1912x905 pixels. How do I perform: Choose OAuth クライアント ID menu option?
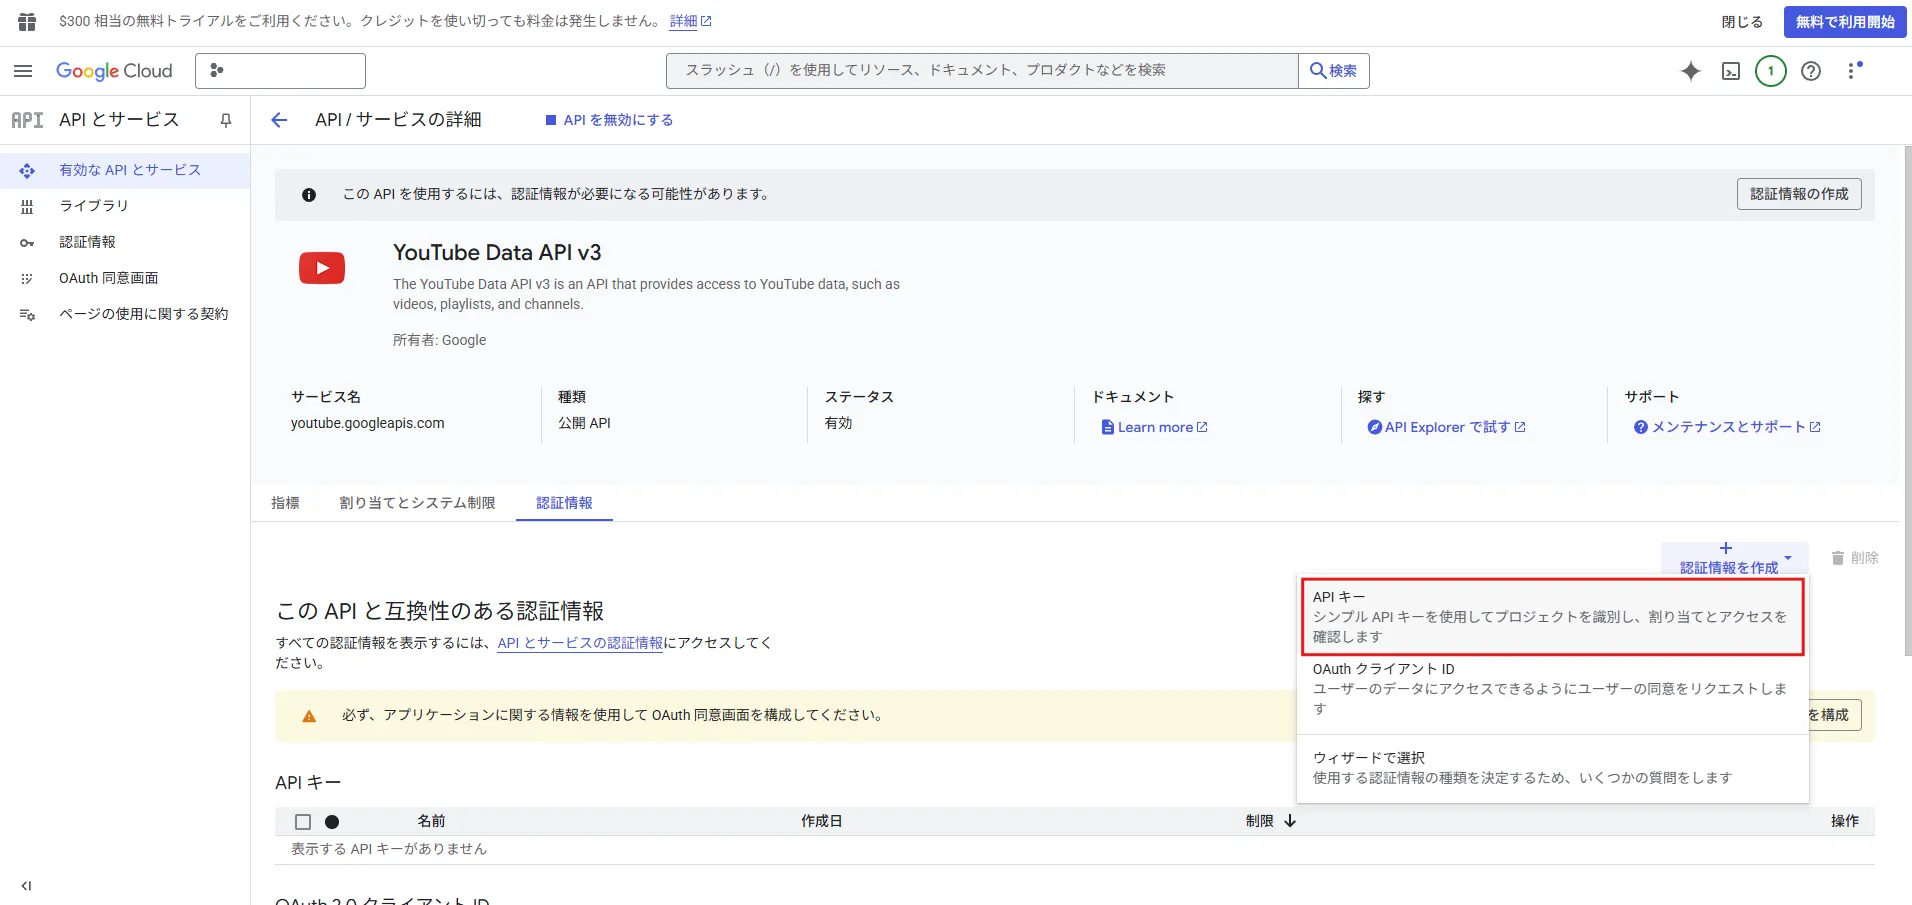1551,689
